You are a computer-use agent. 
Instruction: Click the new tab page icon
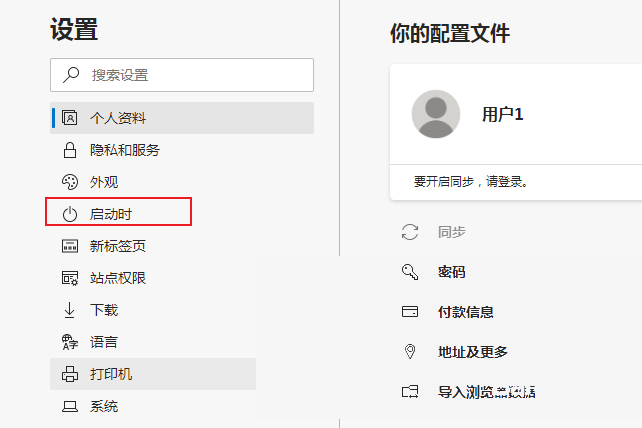pos(70,246)
